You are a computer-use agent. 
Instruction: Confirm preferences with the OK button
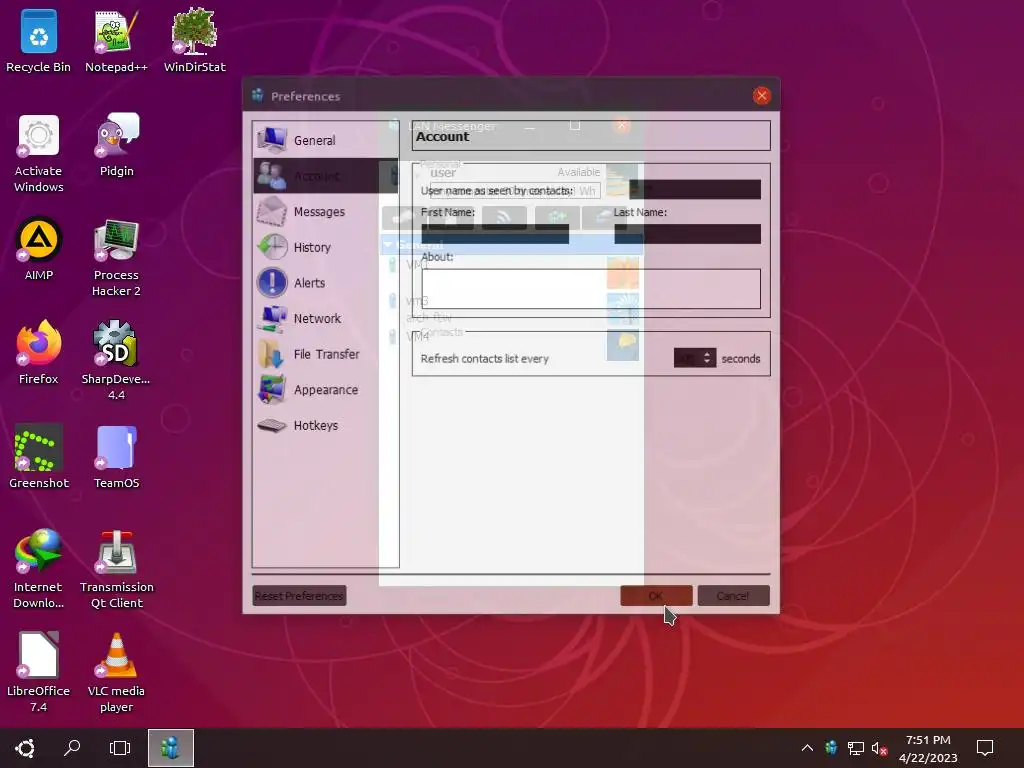click(656, 596)
